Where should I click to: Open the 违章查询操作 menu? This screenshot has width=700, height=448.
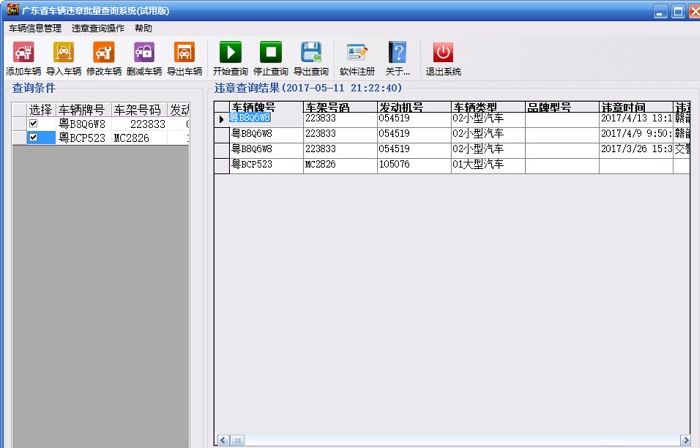coord(98,28)
